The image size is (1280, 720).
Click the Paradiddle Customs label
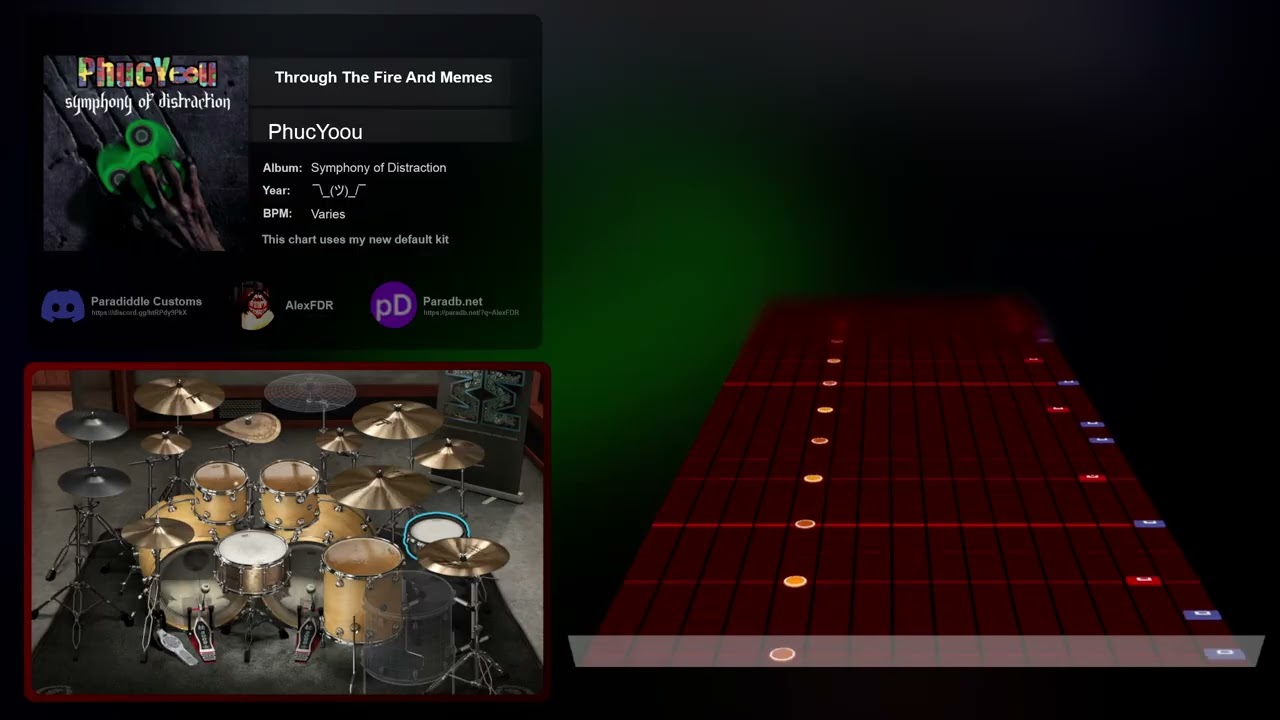[x=146, y=301]
